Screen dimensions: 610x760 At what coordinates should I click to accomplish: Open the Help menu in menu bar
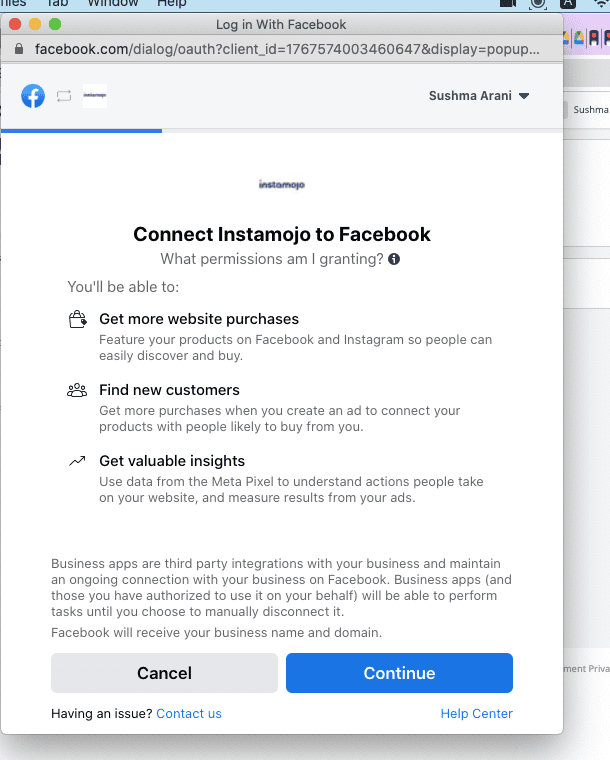click(x=172, y=3)
